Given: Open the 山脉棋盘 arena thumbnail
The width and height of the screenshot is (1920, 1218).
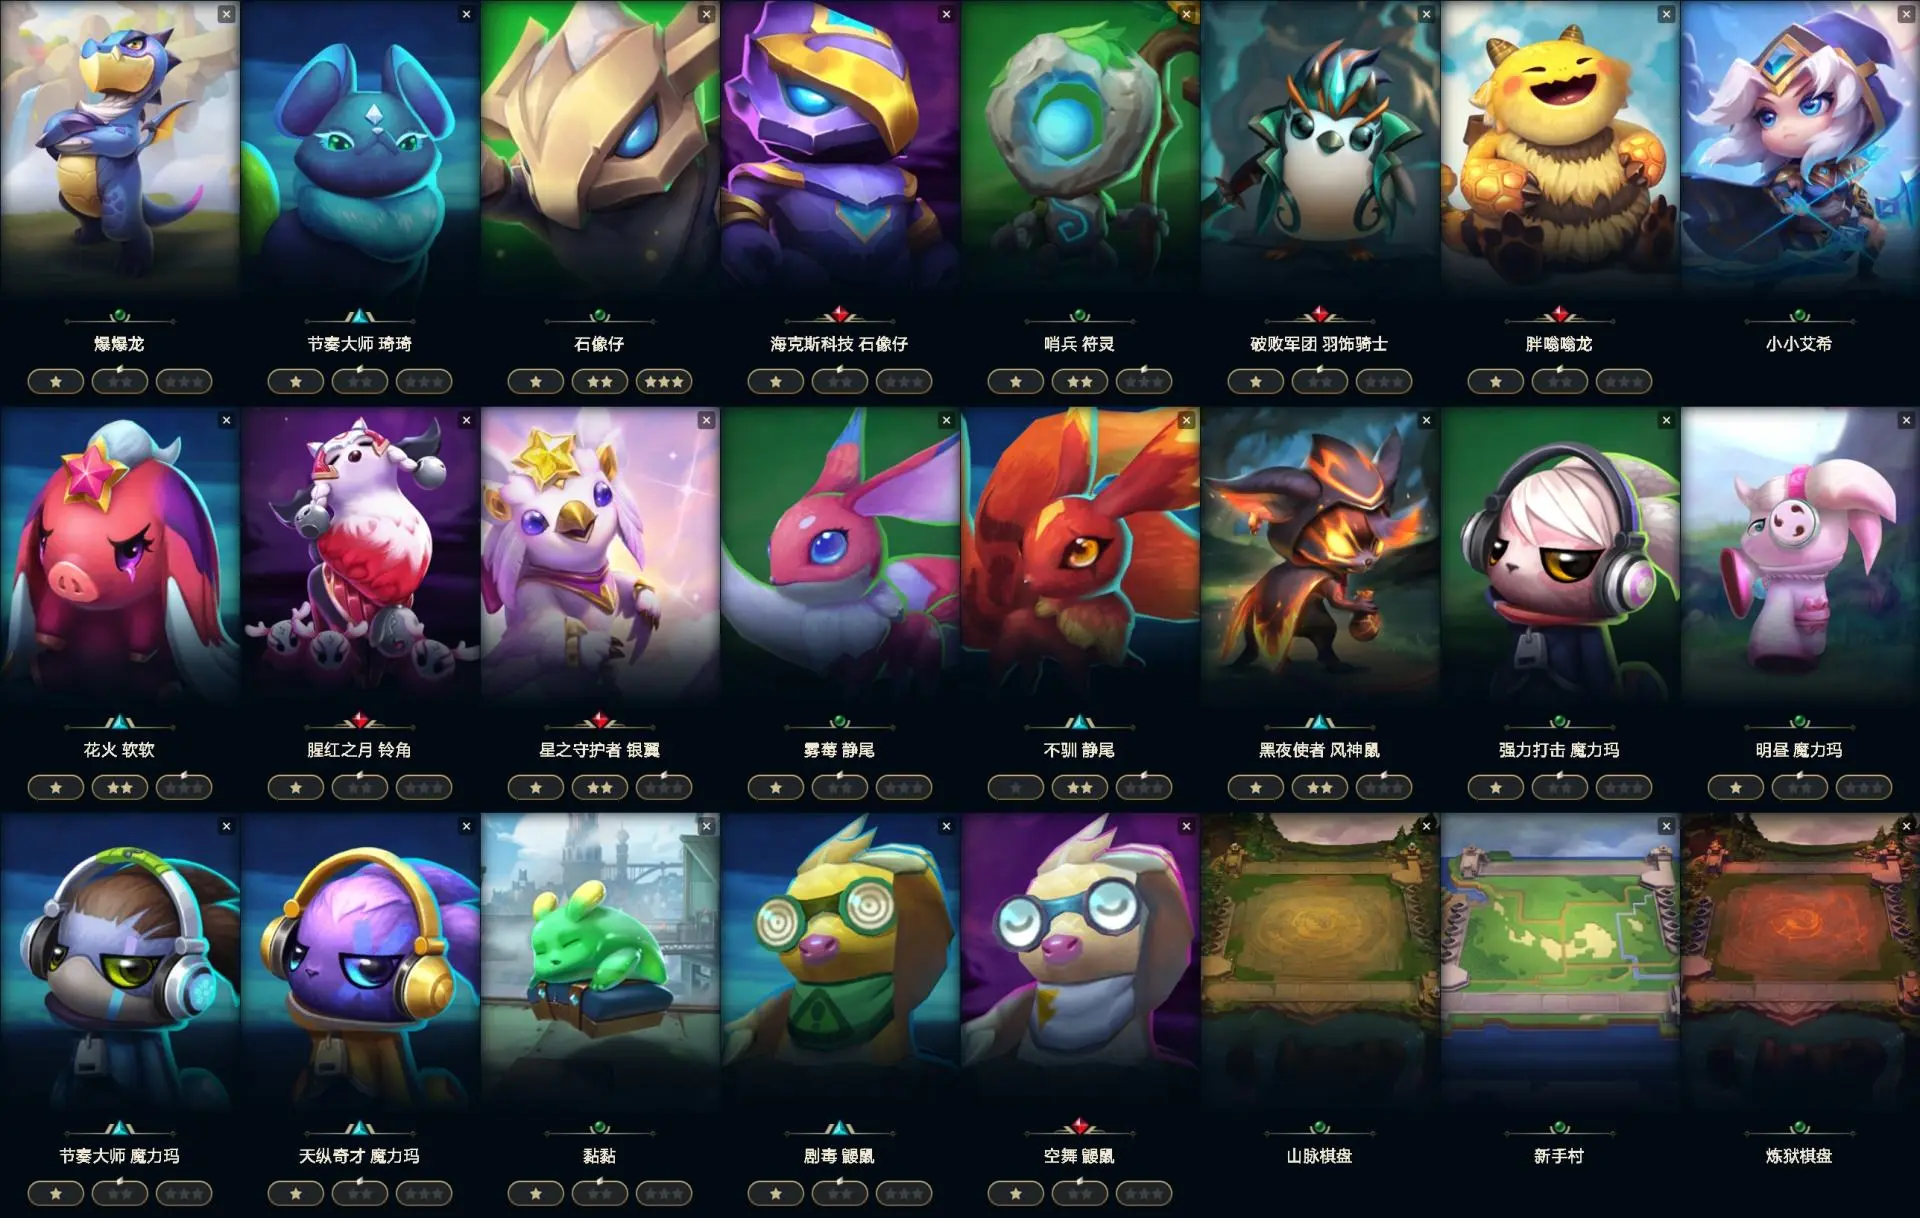Looking at the screenshot, I should [x=1320, y=962].
